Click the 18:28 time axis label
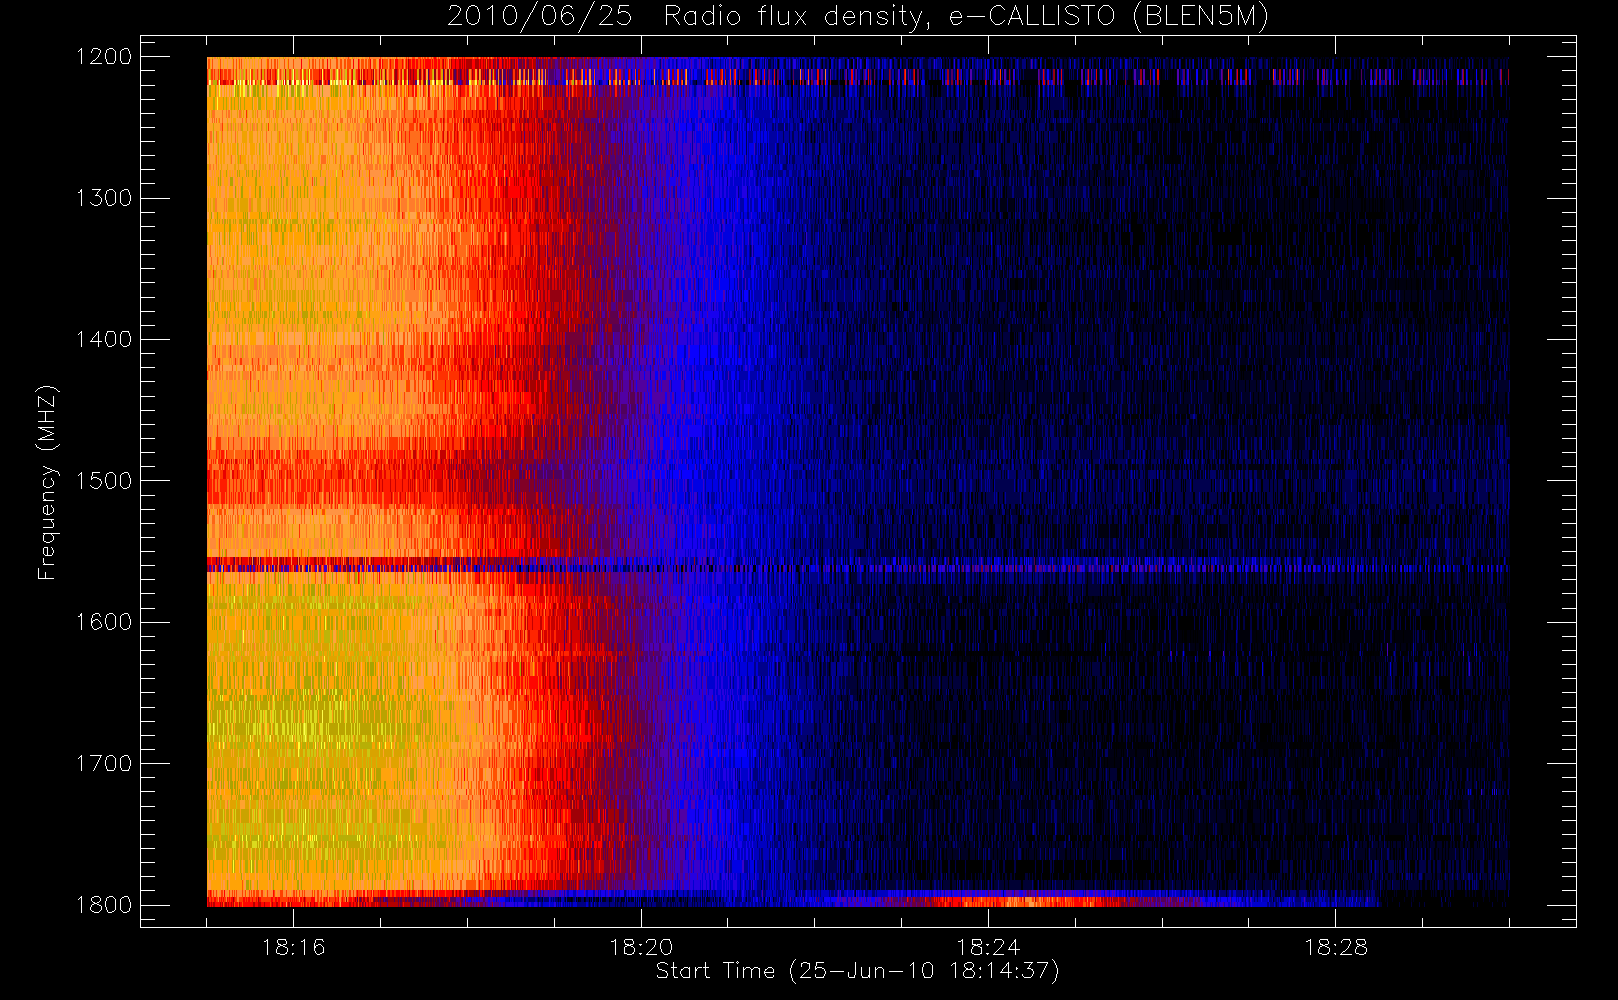 point(1336,947)
